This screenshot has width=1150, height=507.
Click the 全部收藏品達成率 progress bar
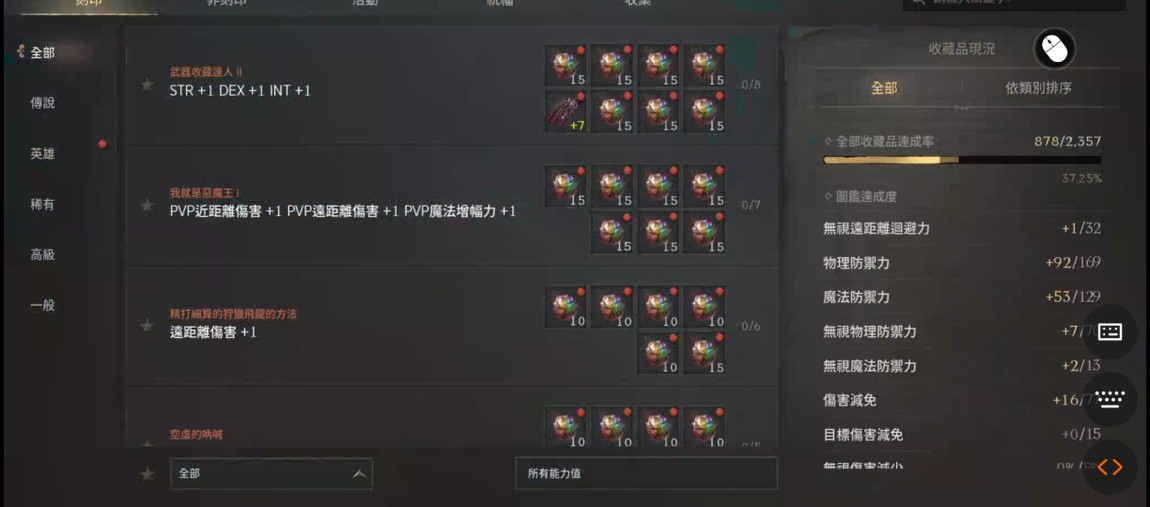point(962,159)
